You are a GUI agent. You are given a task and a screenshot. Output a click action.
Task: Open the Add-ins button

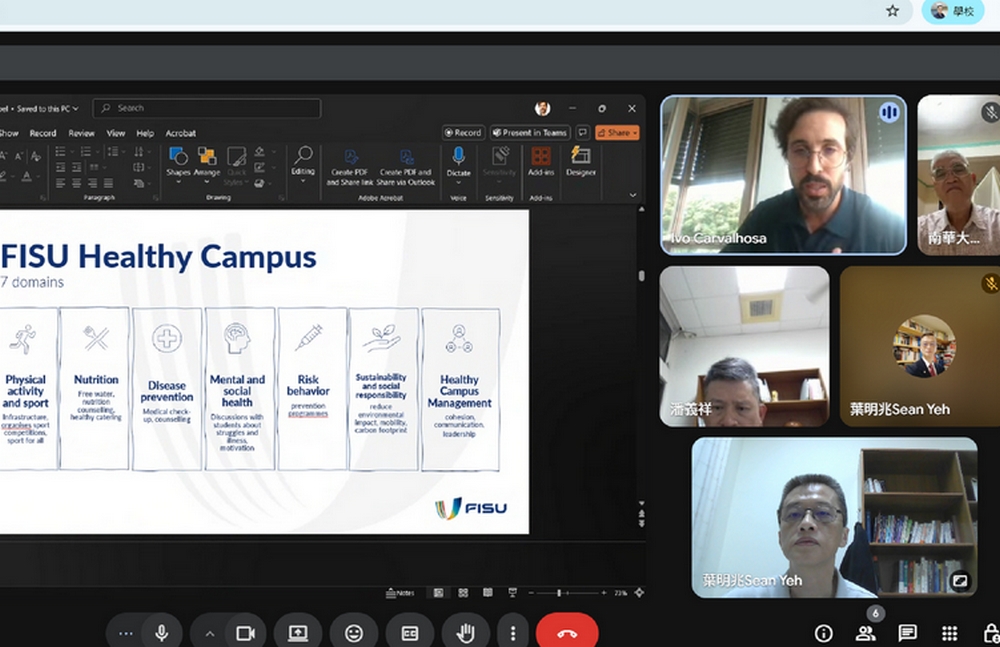(x=541, y=161)
